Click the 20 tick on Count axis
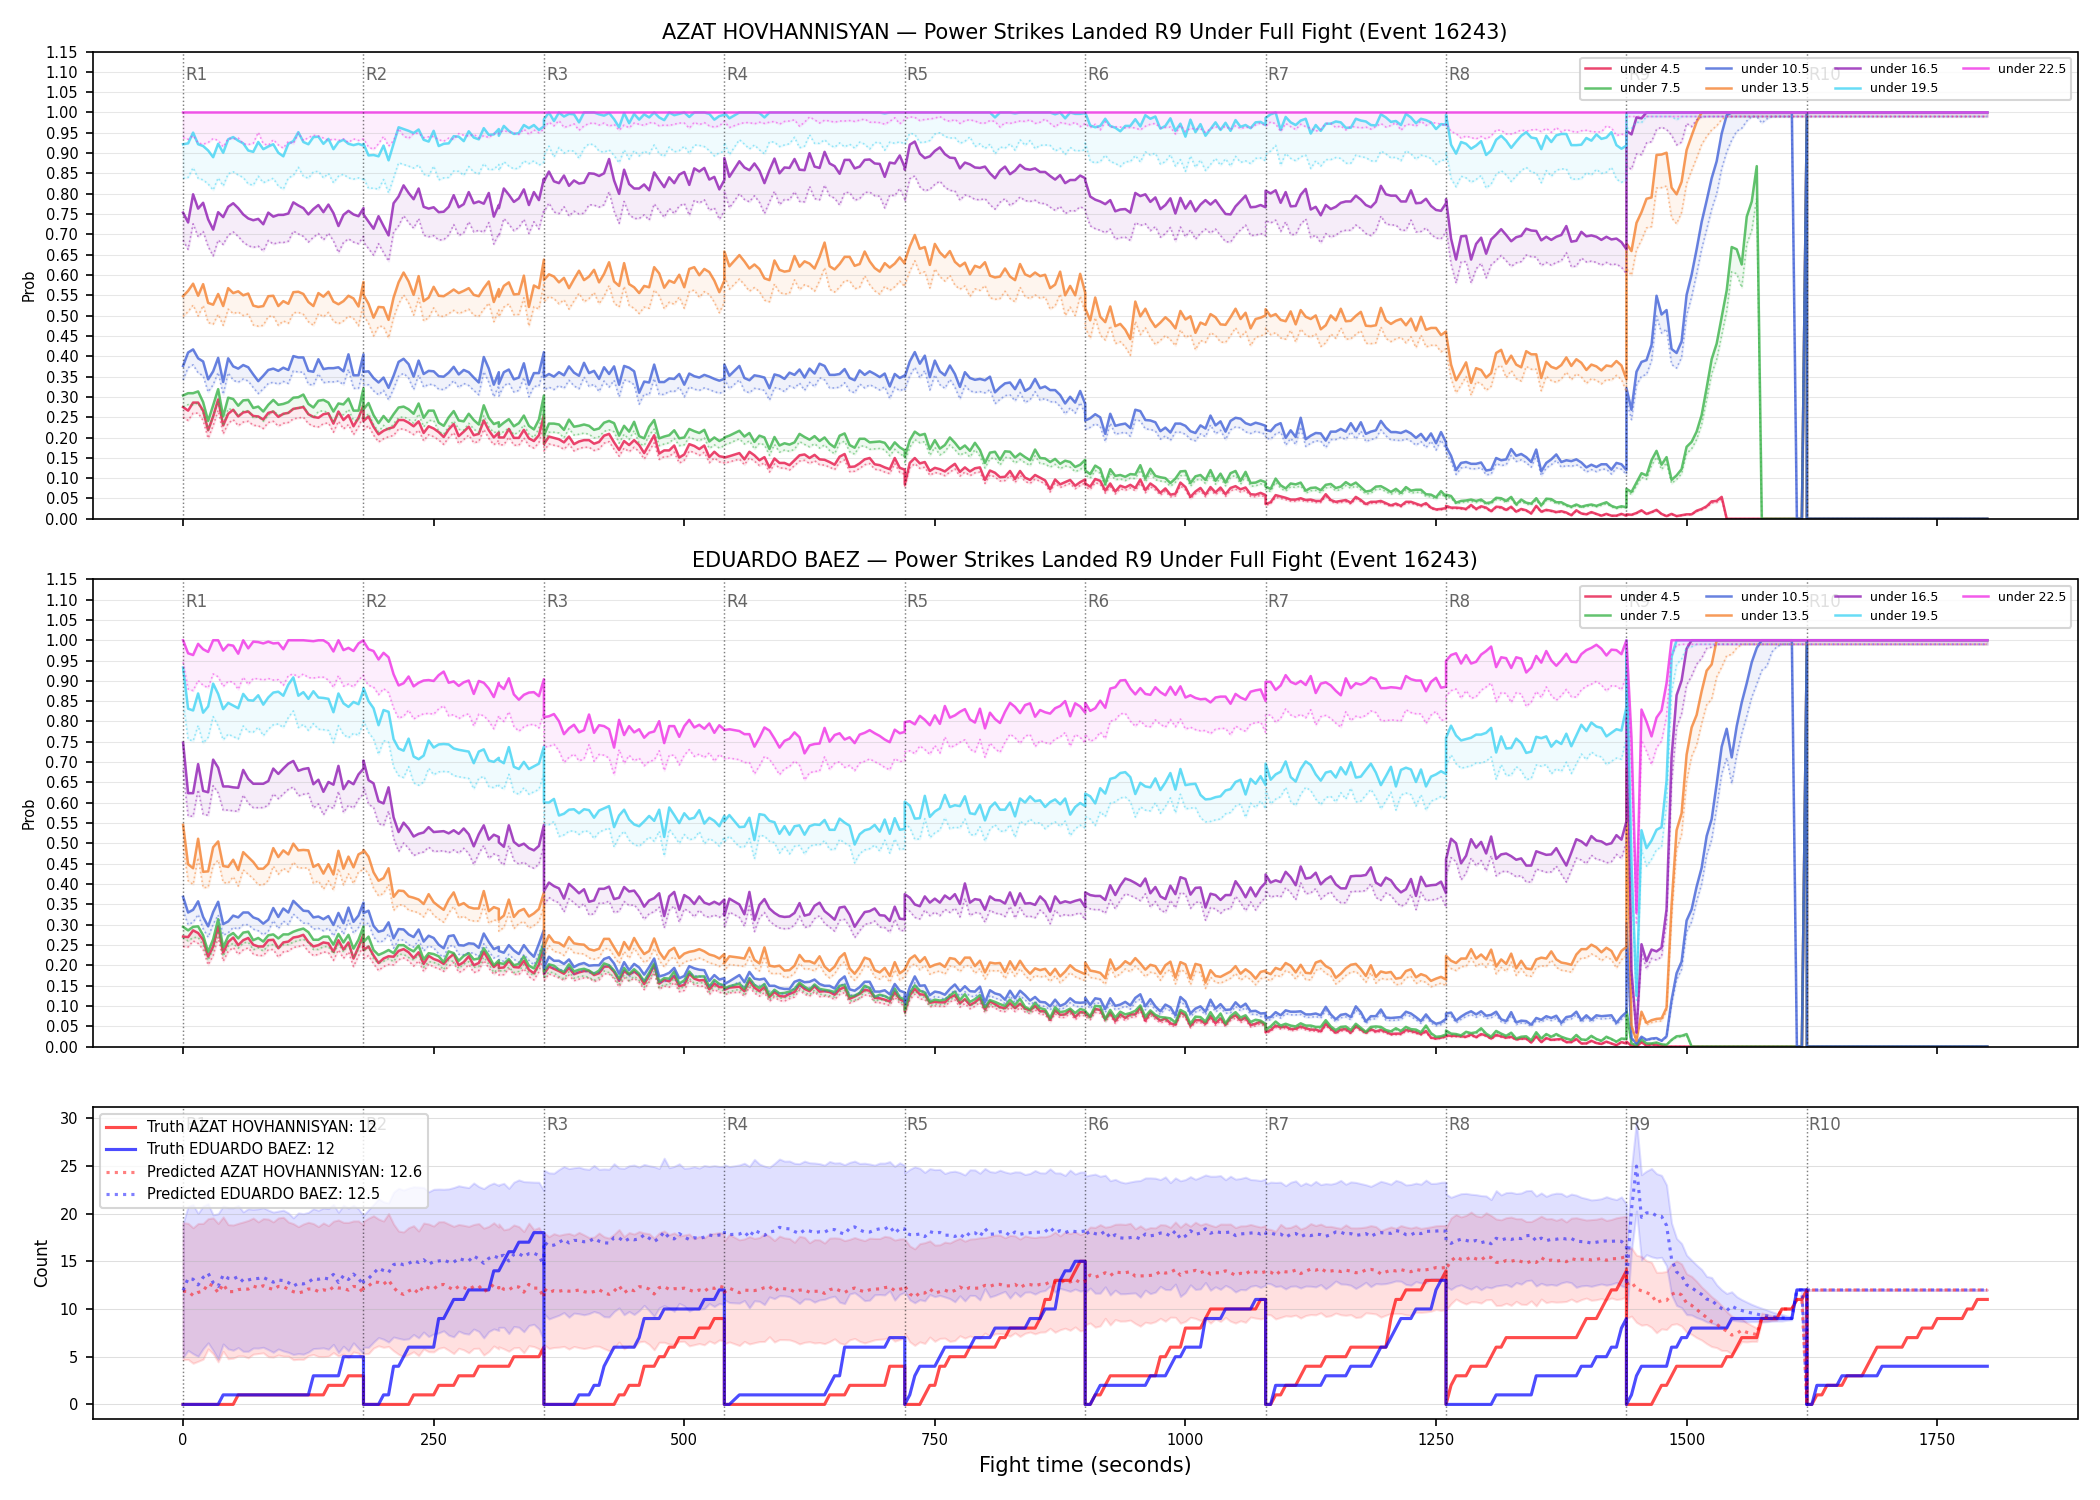Screen dimensions: 2100x1500 pyautogui.click(x=69, y=1214)
